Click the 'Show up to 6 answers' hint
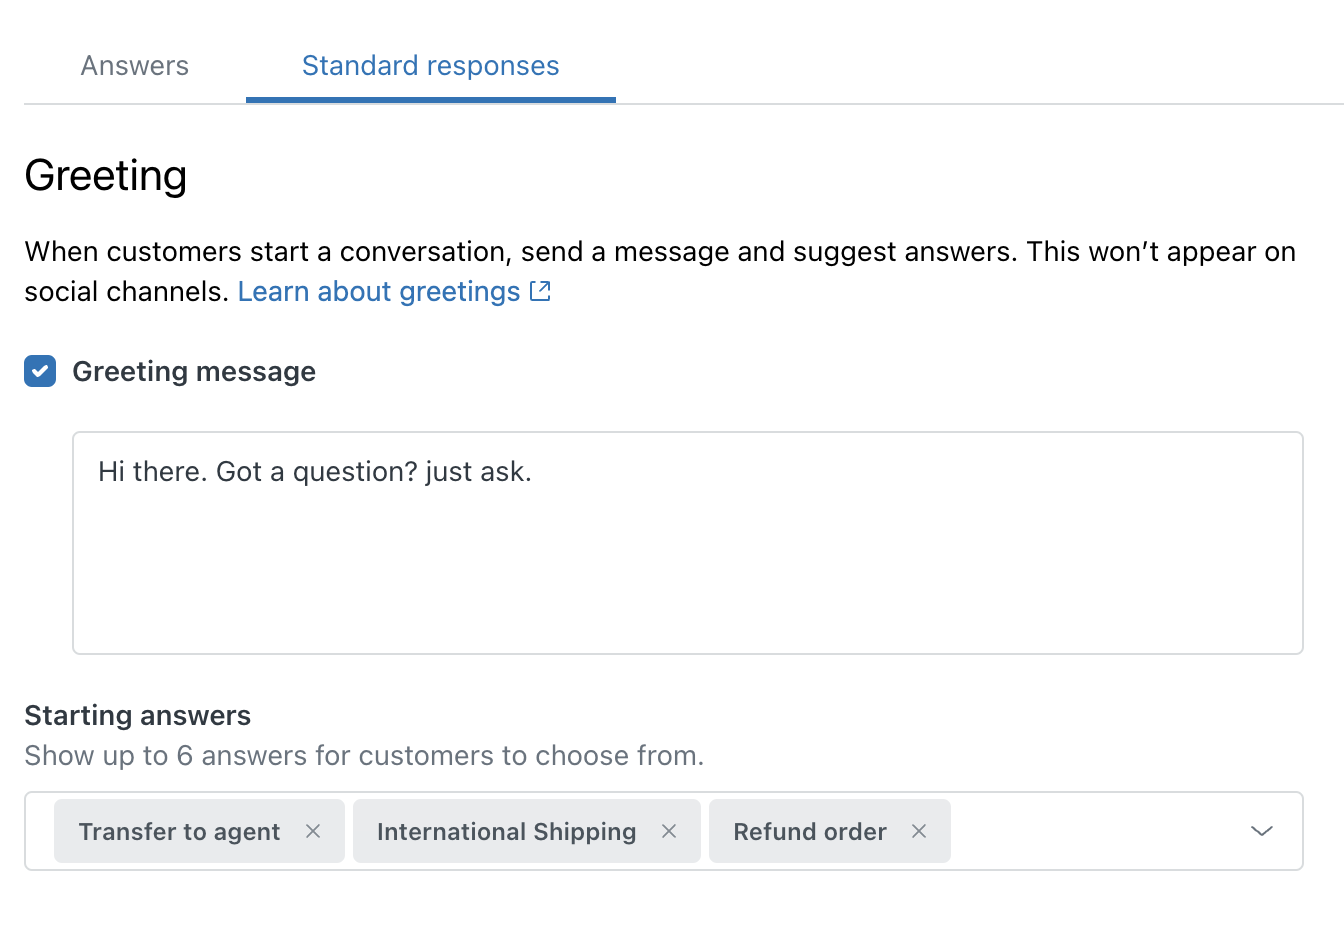This screenshot has height=930, width=1344. [364, 755]
